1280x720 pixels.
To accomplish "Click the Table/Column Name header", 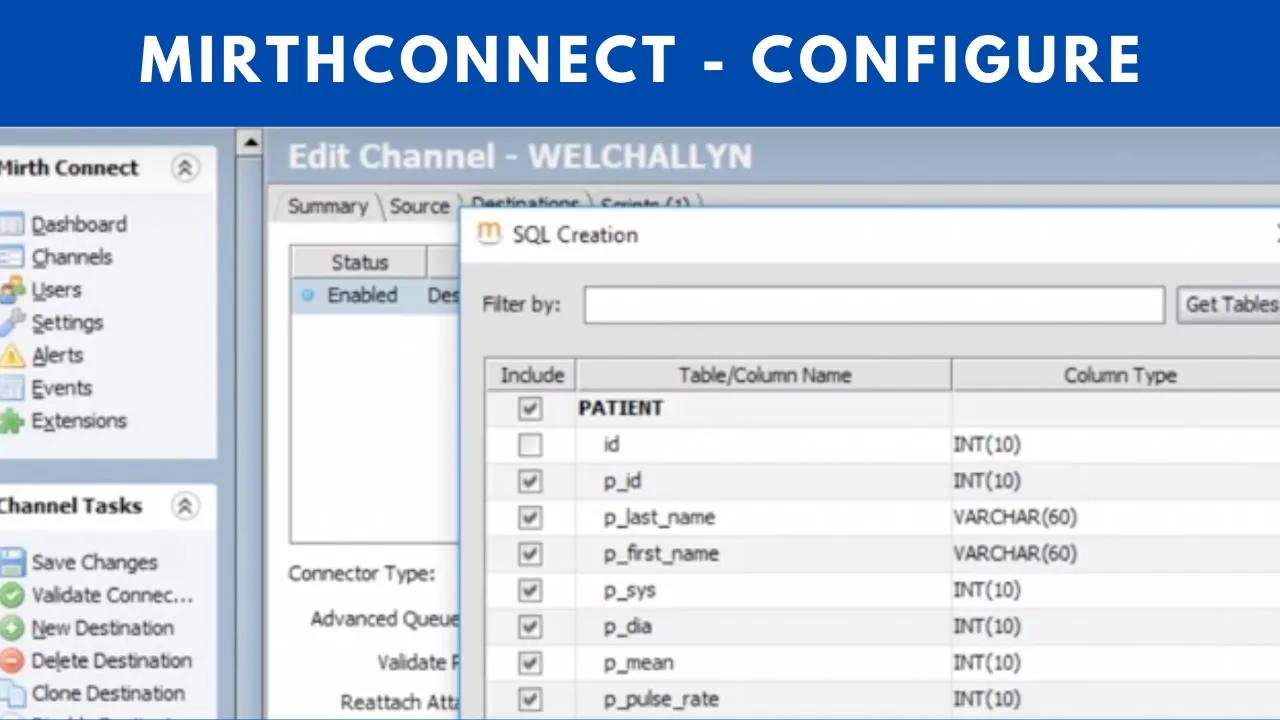I will click(x=764, y=375).
